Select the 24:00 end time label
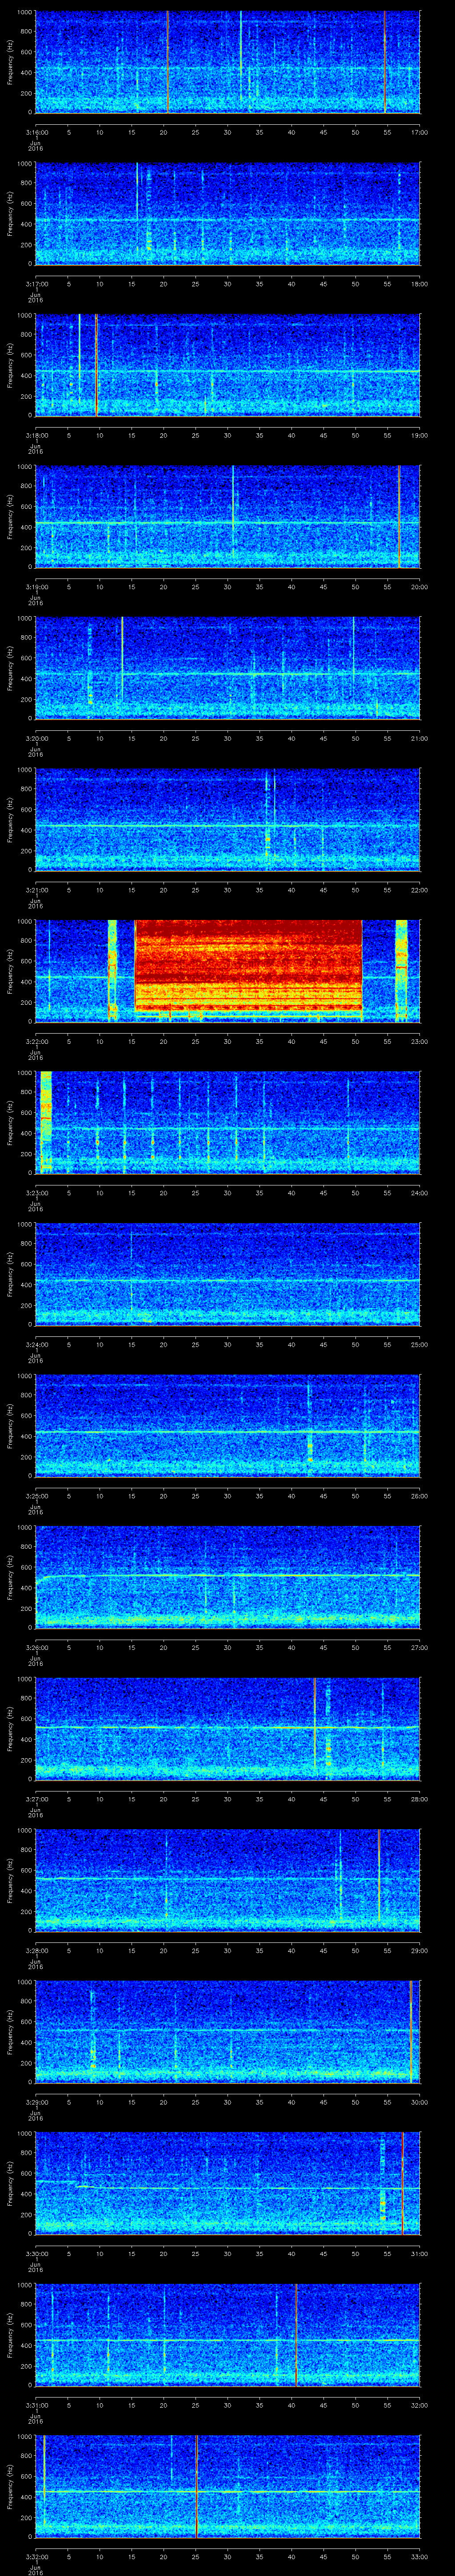 (x=419, y=1192)
